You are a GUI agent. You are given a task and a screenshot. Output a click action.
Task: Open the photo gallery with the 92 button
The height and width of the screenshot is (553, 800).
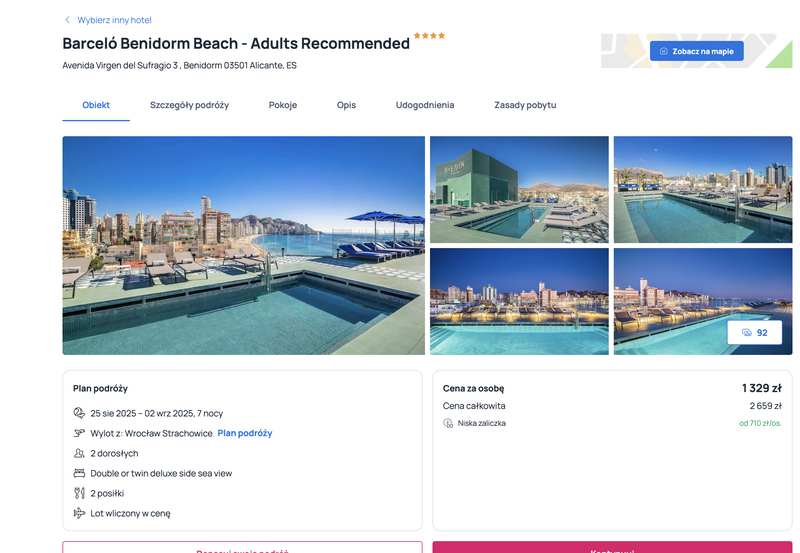754,333
